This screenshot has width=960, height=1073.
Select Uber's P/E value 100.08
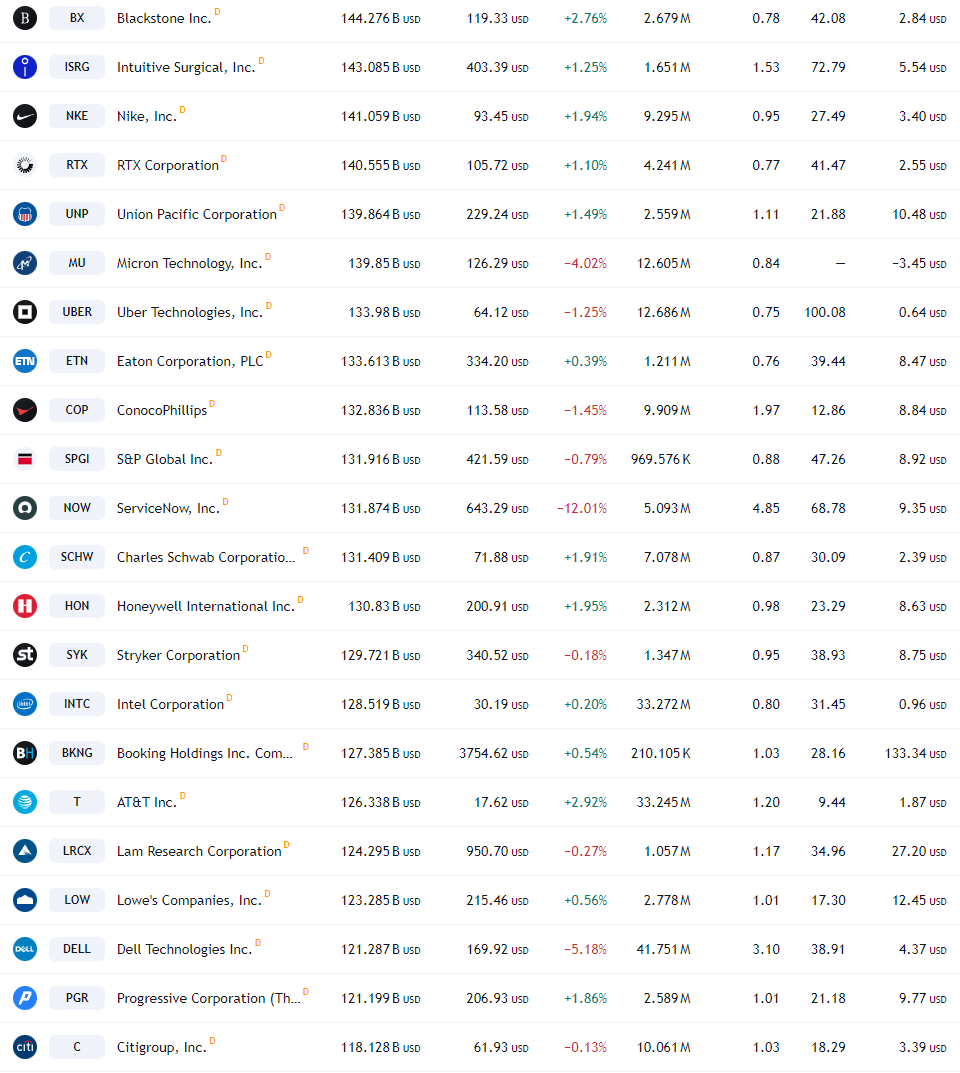(825, 313)
